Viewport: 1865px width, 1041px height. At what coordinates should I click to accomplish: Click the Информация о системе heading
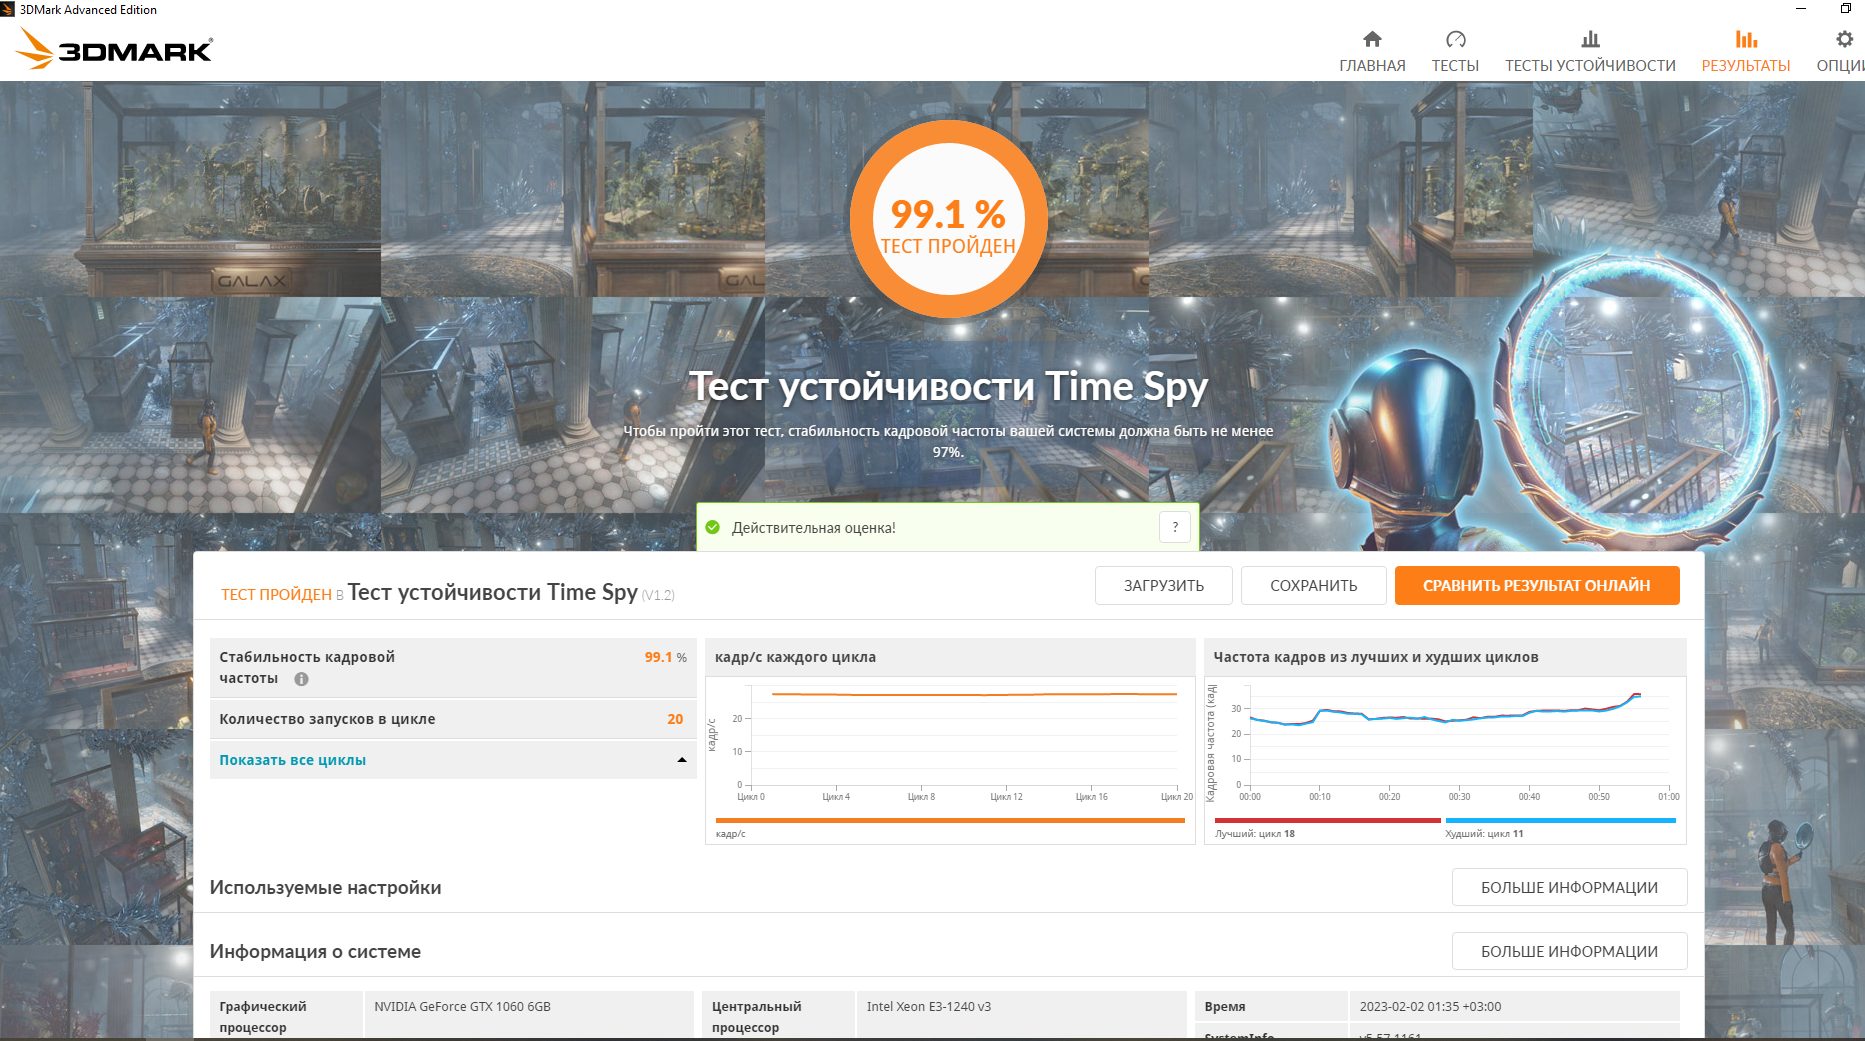[315, 952]
